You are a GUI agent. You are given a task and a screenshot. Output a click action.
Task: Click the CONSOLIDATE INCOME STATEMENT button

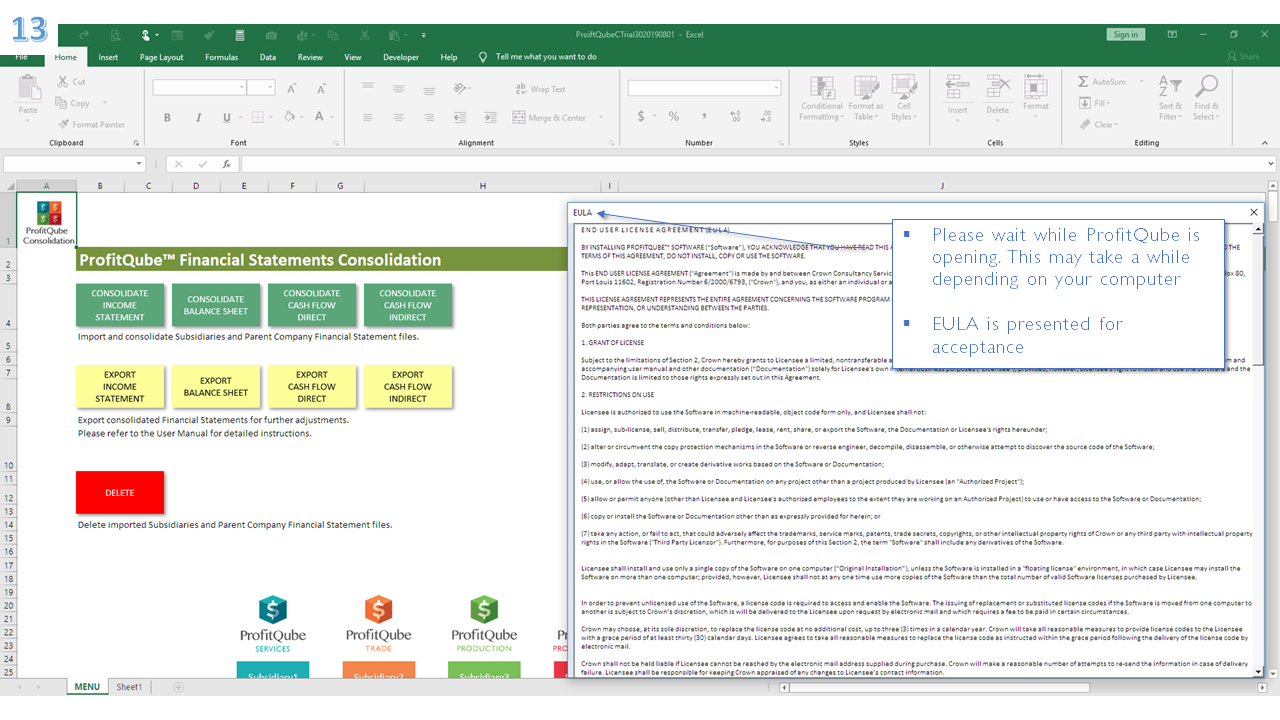[120, 305]
